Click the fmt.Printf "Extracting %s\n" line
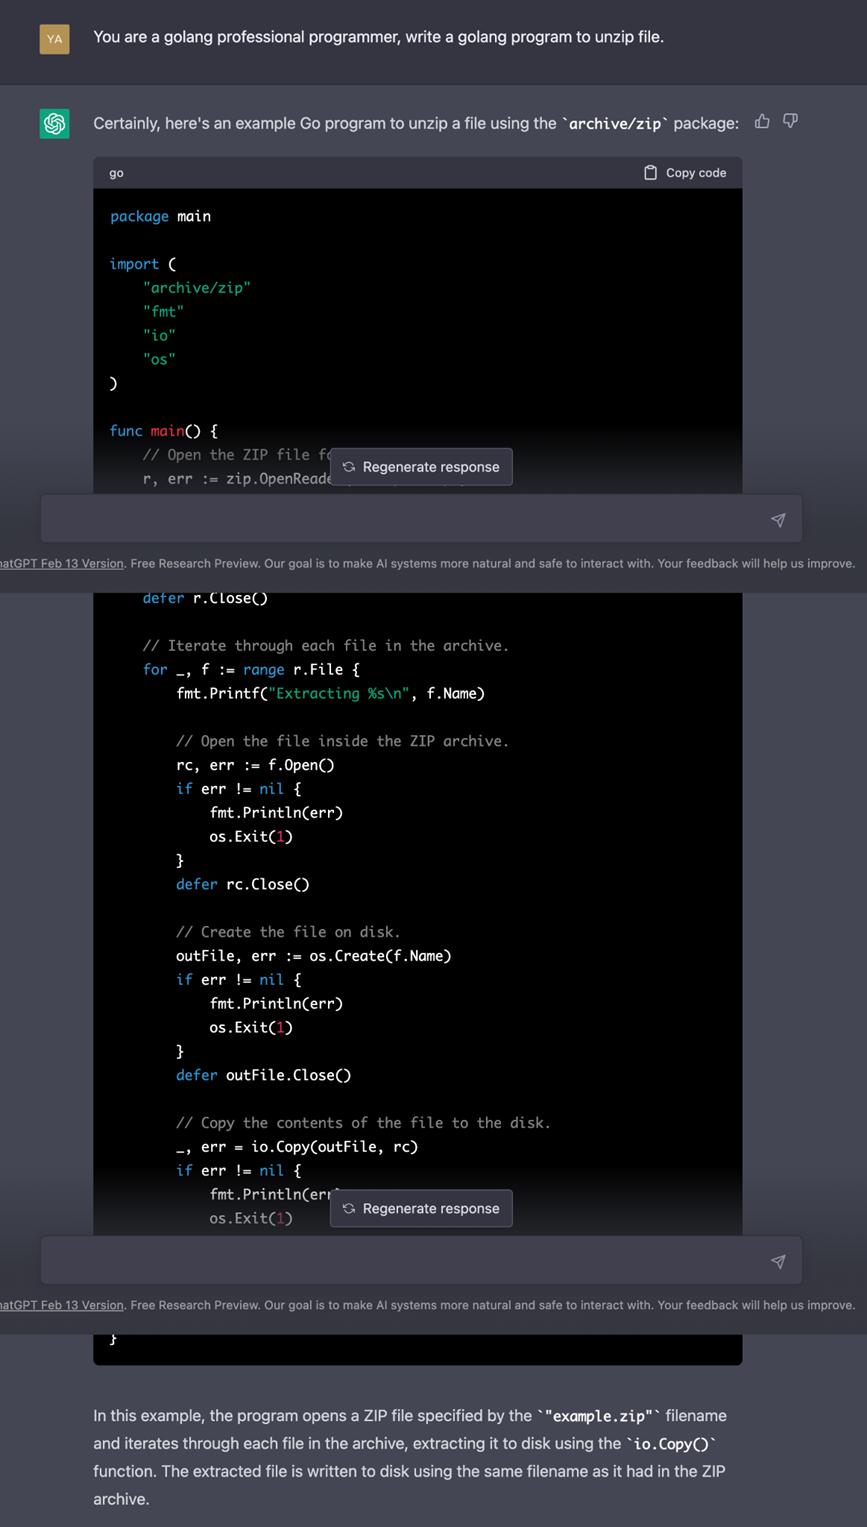Viewport: 867px width, 1527px height. [x=330, y=693]
